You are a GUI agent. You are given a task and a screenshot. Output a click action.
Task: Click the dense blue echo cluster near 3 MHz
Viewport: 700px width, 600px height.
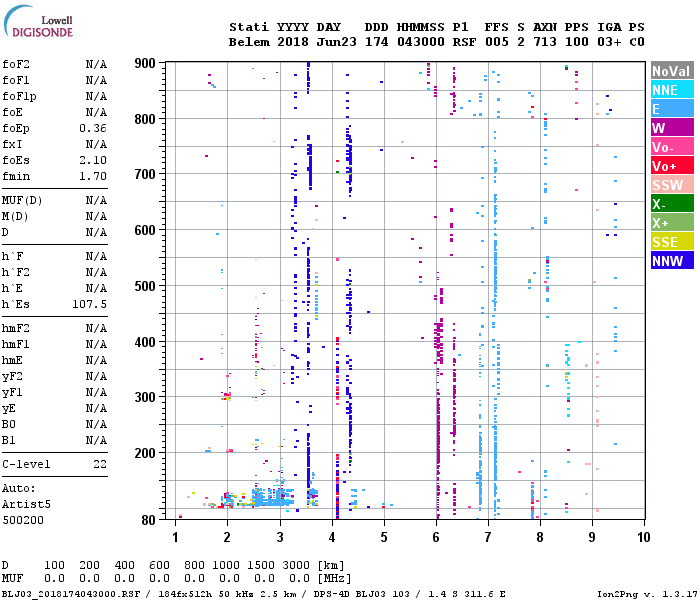(x=273, y=497)
